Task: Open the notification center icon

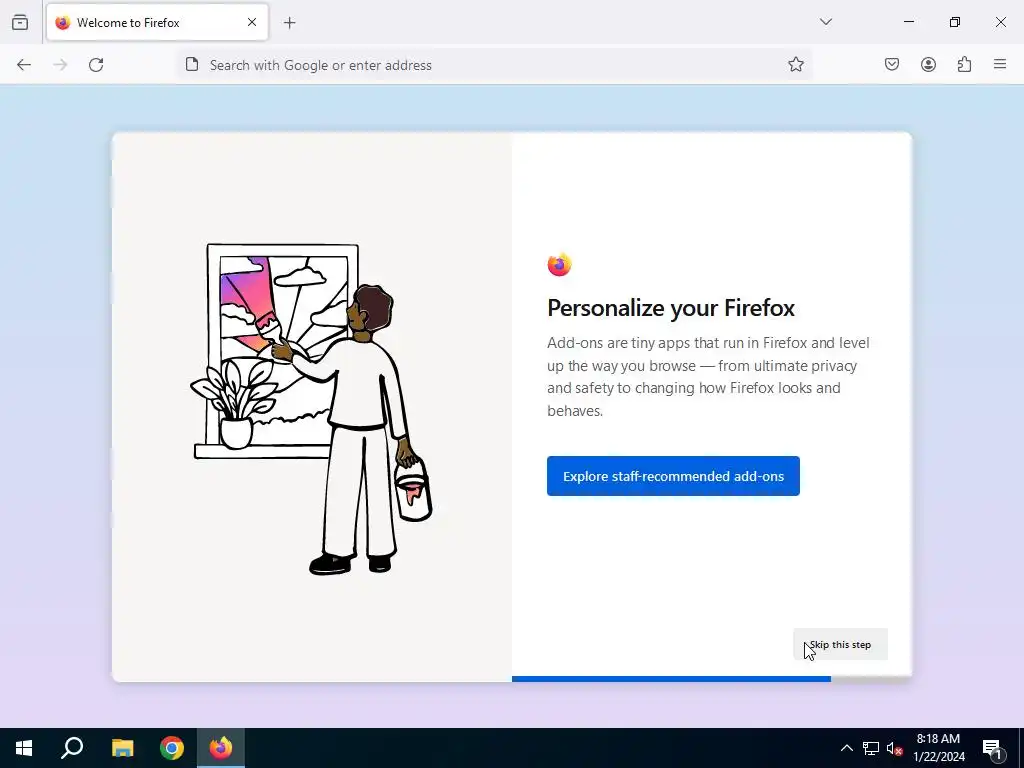Action: click(x=993, y=748)
